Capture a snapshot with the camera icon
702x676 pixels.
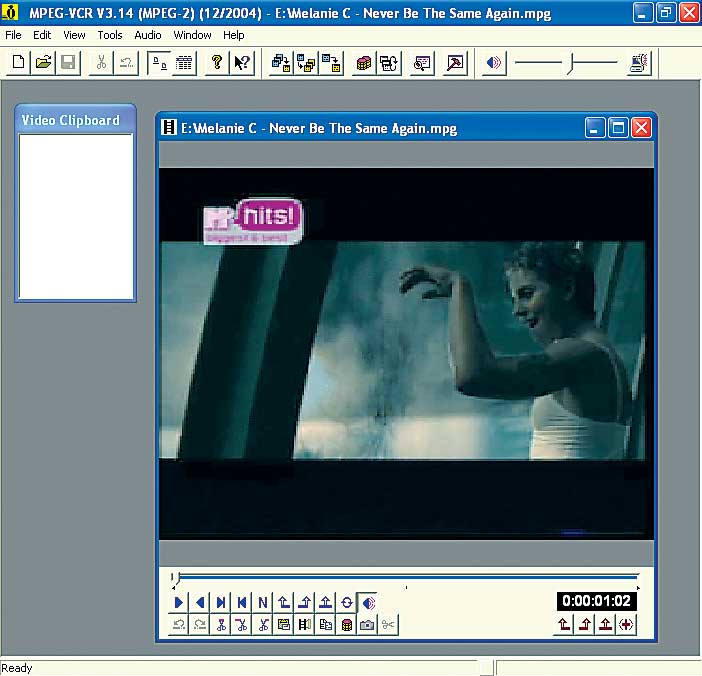point(368,624)
